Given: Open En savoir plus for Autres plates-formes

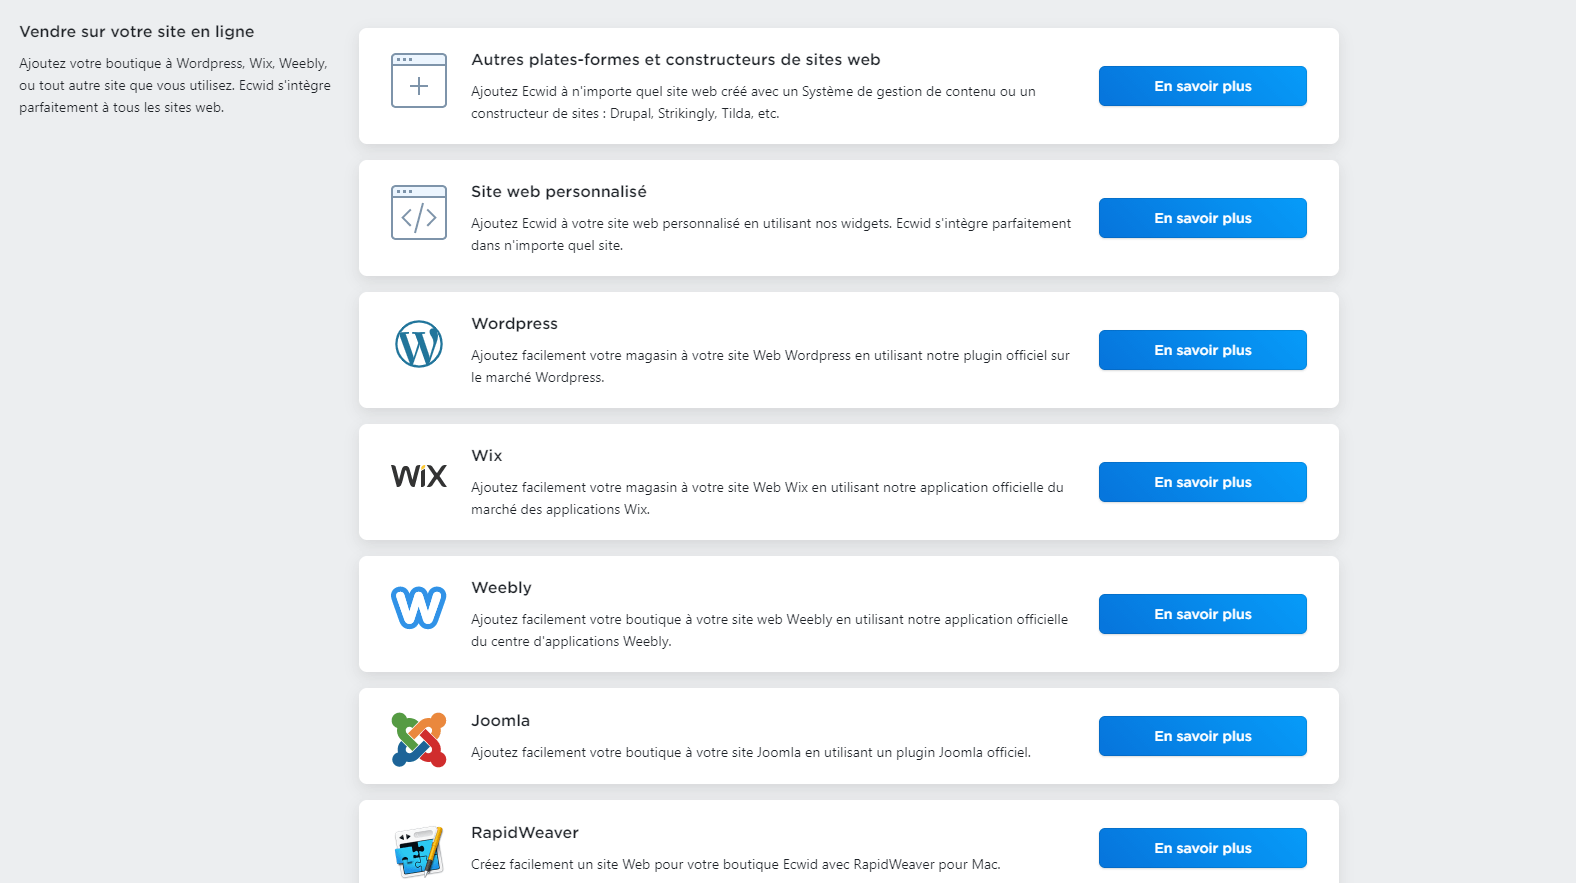Looking at the screenshot, I should 1202,86.
